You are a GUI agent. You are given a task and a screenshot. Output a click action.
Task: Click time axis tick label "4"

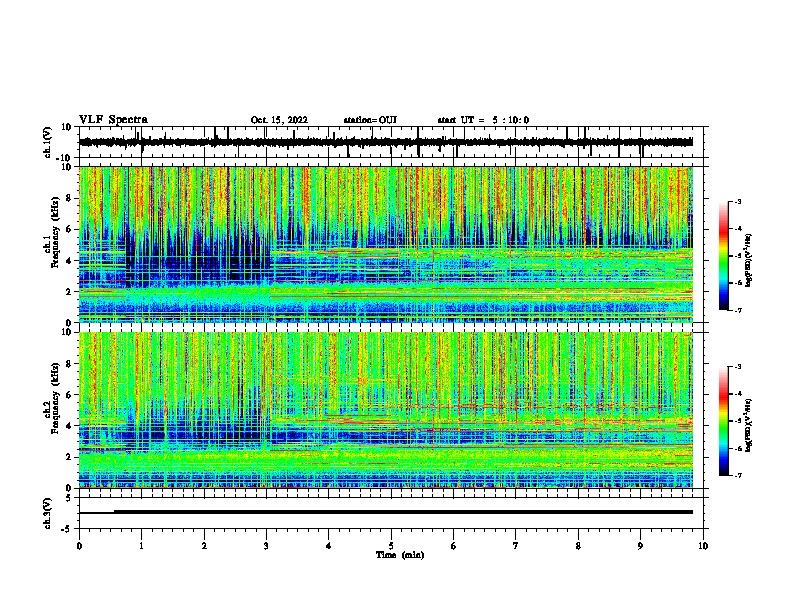click(329, 546)
